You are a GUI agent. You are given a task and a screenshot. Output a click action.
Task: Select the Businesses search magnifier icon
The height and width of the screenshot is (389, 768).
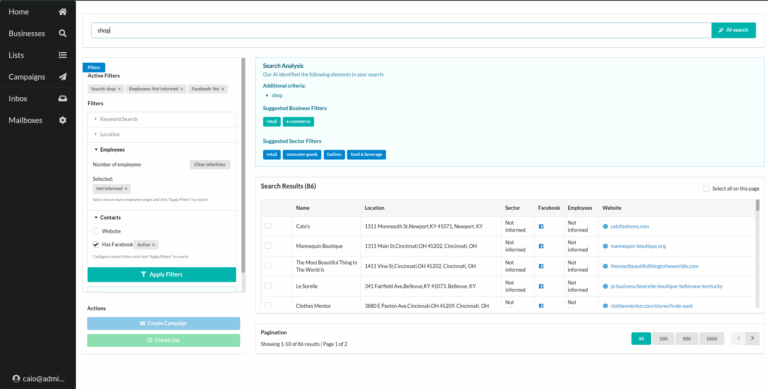pos(63,33)
